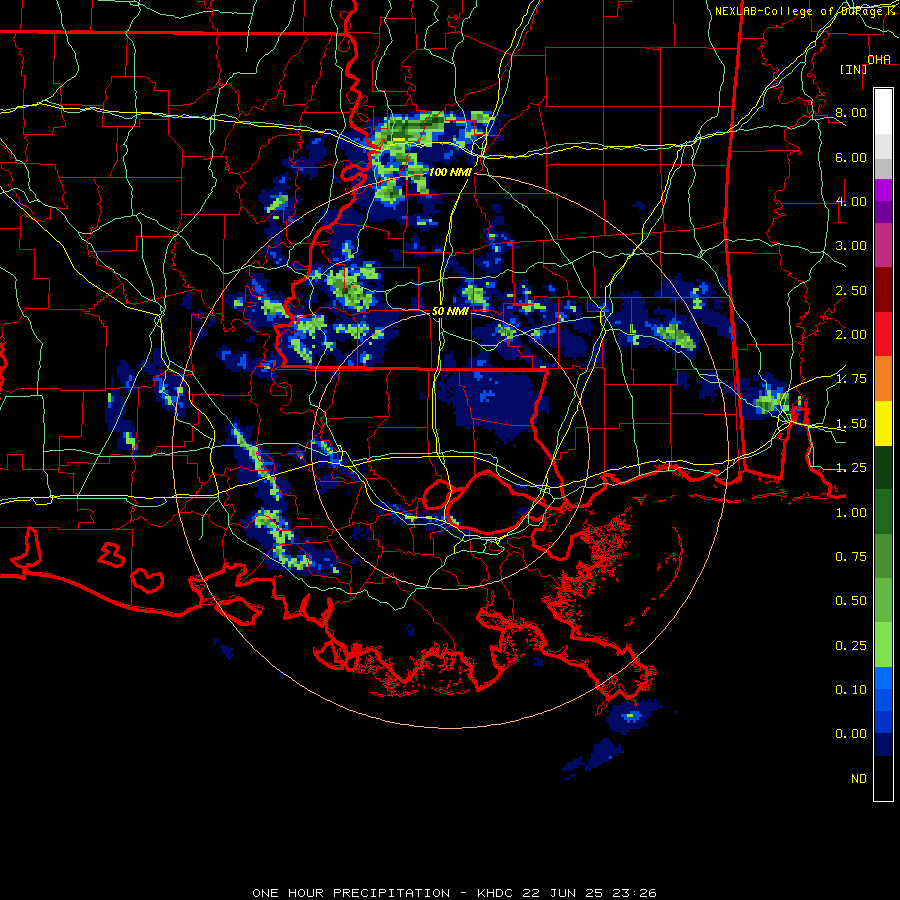Click the dark navy 0.00 legend swatch
Viewport: 900px width, 900px height.
883,744
